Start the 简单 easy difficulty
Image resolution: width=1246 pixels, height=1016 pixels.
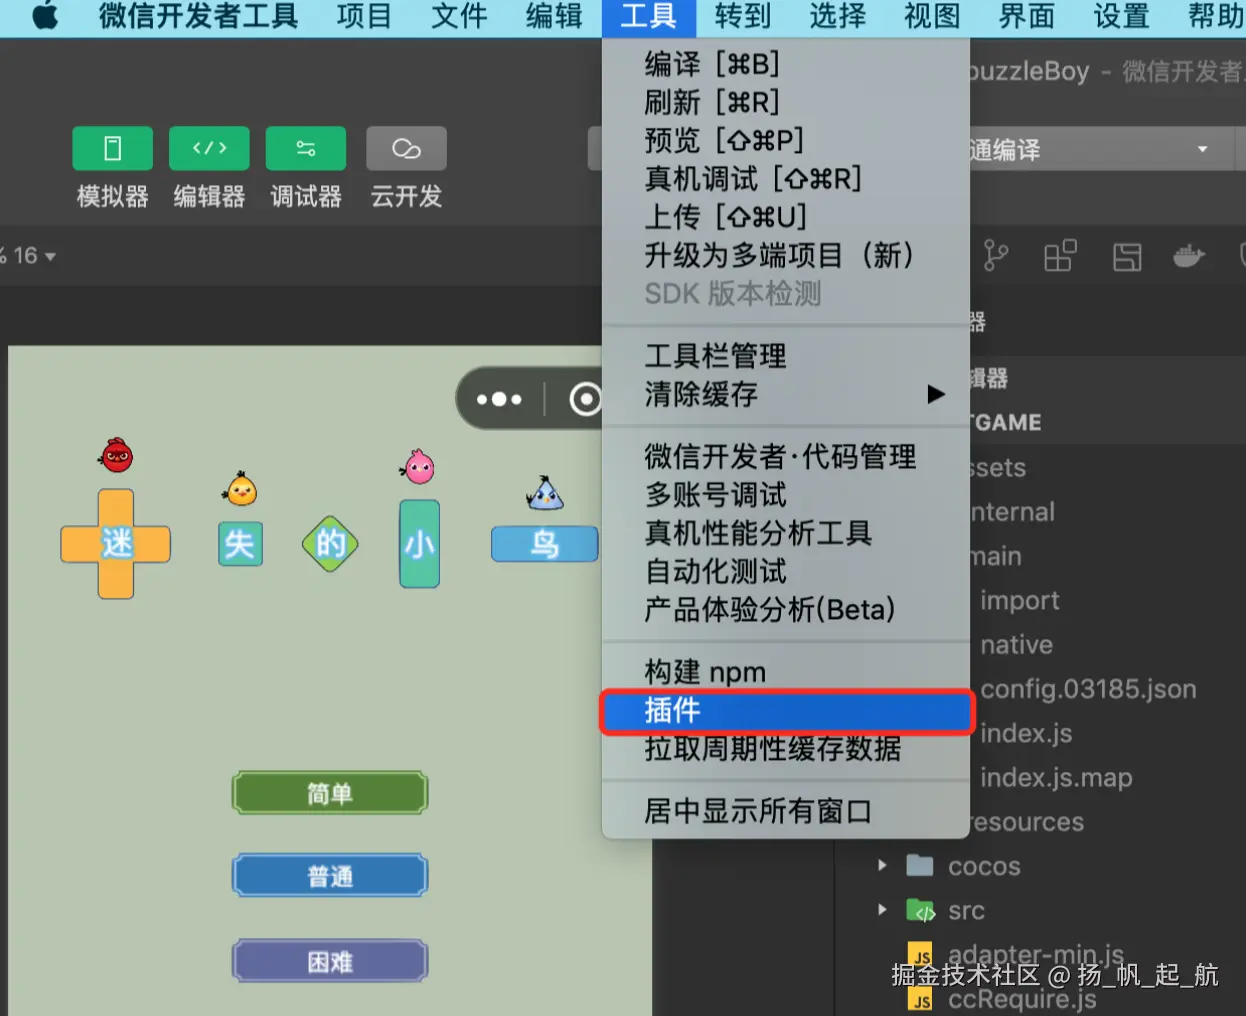pyautogui.click(x=330, y=794)
